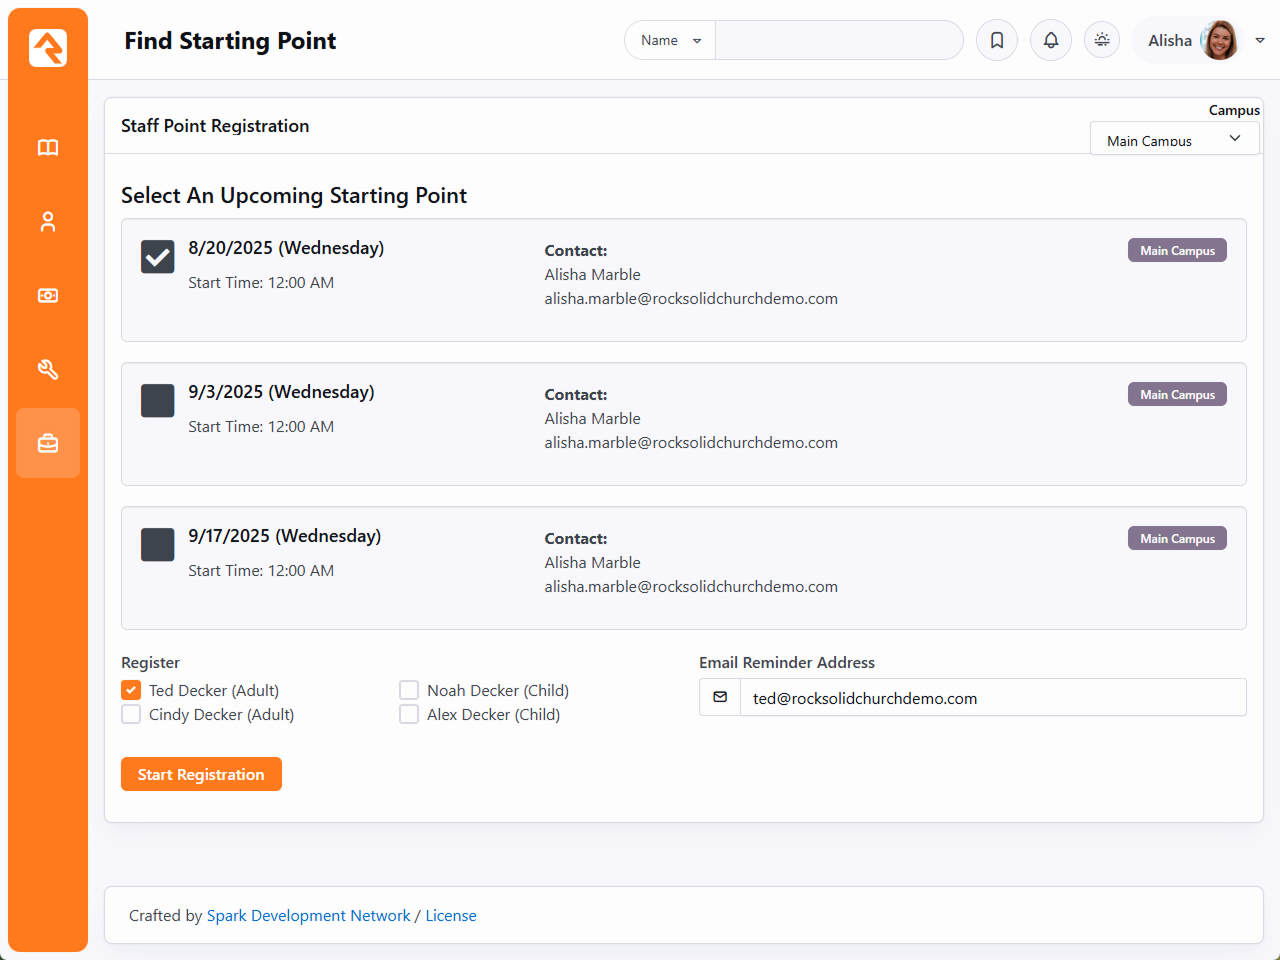Click the Email Reminder Address field
Image resolution: width=1280 pixels, height=960 pixels.
[991, 698]
